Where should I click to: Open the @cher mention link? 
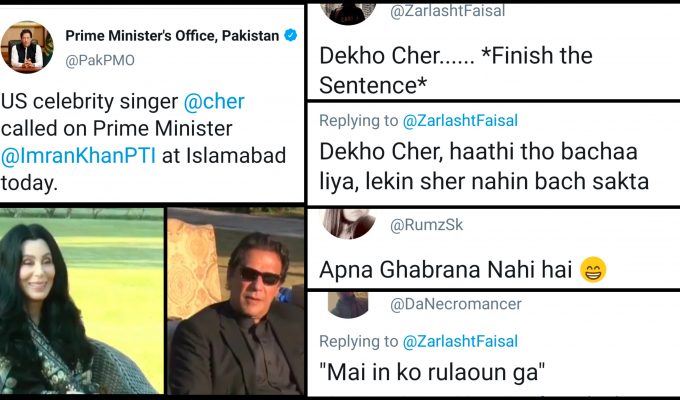213,101
